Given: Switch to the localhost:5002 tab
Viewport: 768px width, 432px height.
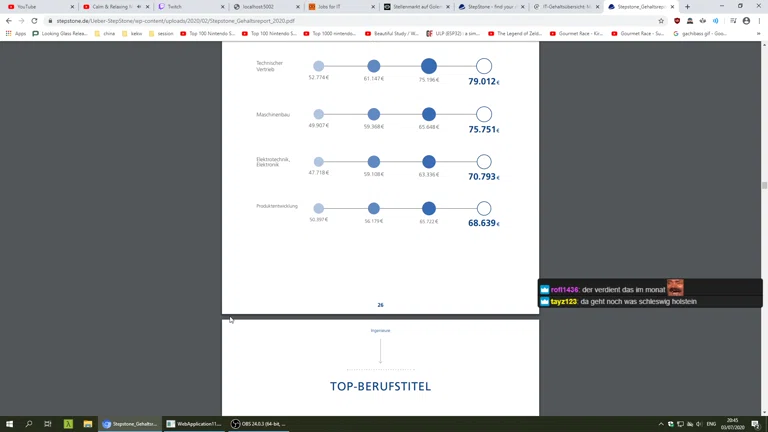Looking at the screenshot, I should [264, 7].
